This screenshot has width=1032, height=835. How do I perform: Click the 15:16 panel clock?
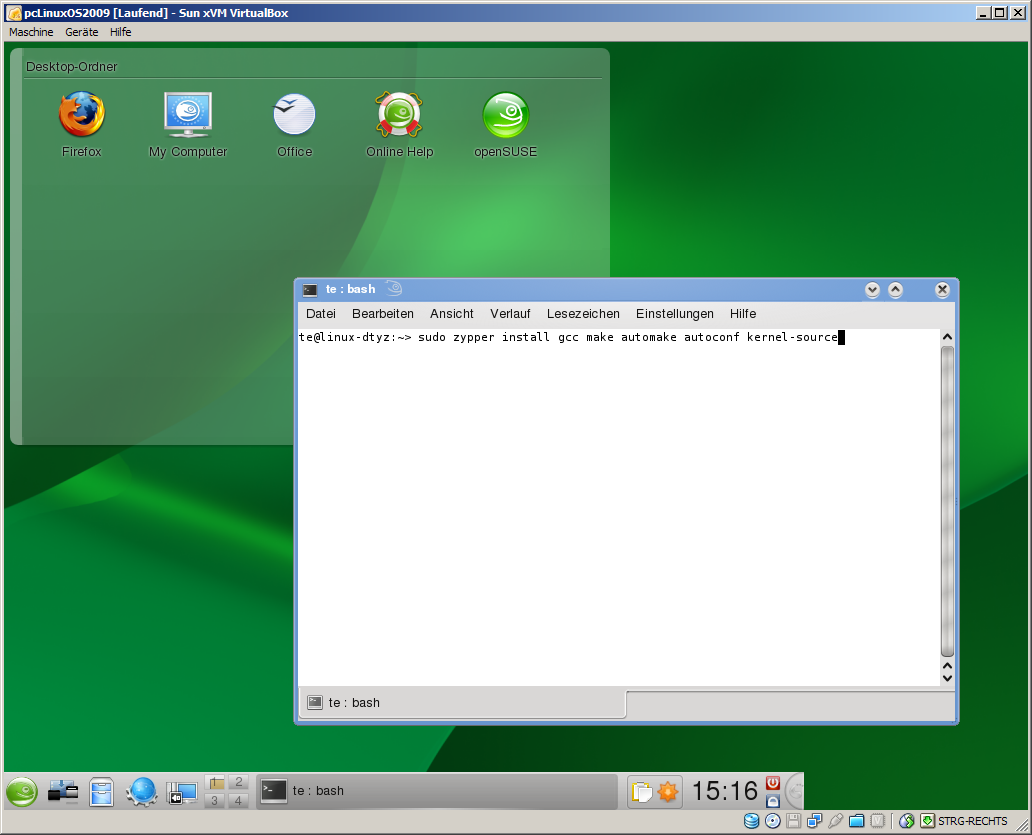725,791
